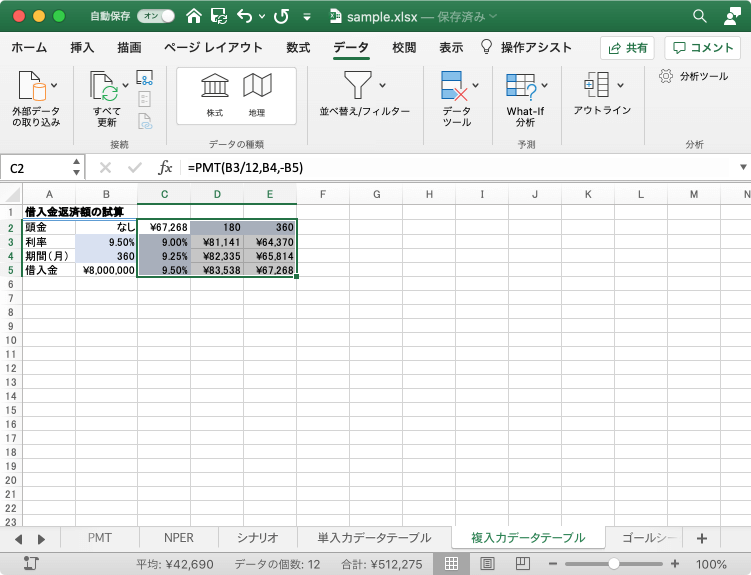Open the Customize Quick Access Toolbar dropdown
751x575 pixels.
(307, 17)
